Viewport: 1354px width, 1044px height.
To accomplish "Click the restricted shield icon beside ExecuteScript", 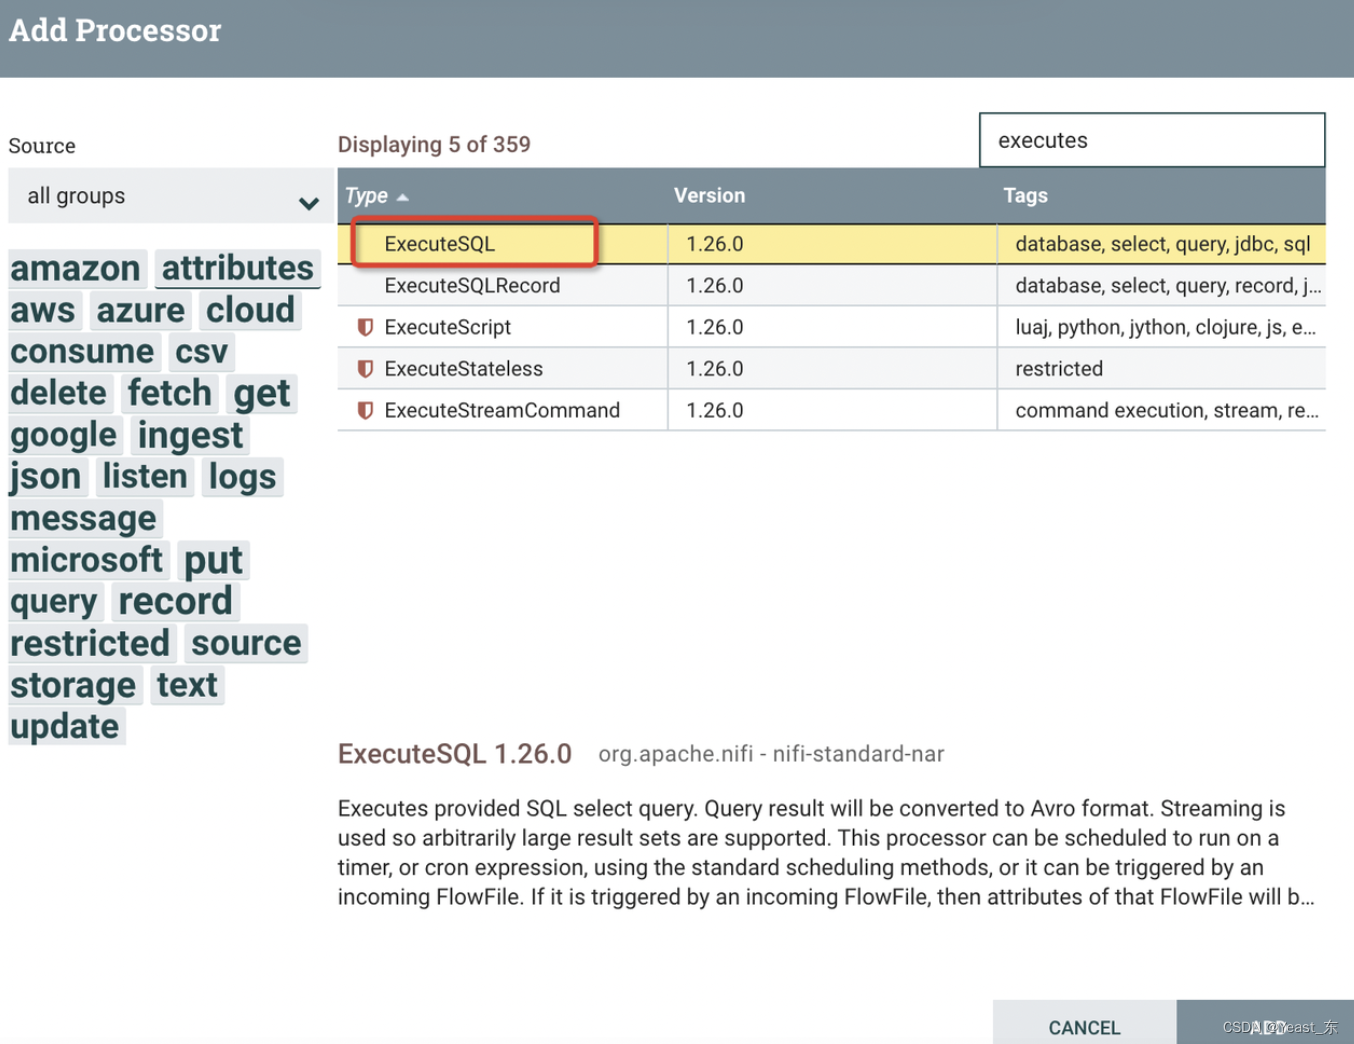I will coord(365,327).
